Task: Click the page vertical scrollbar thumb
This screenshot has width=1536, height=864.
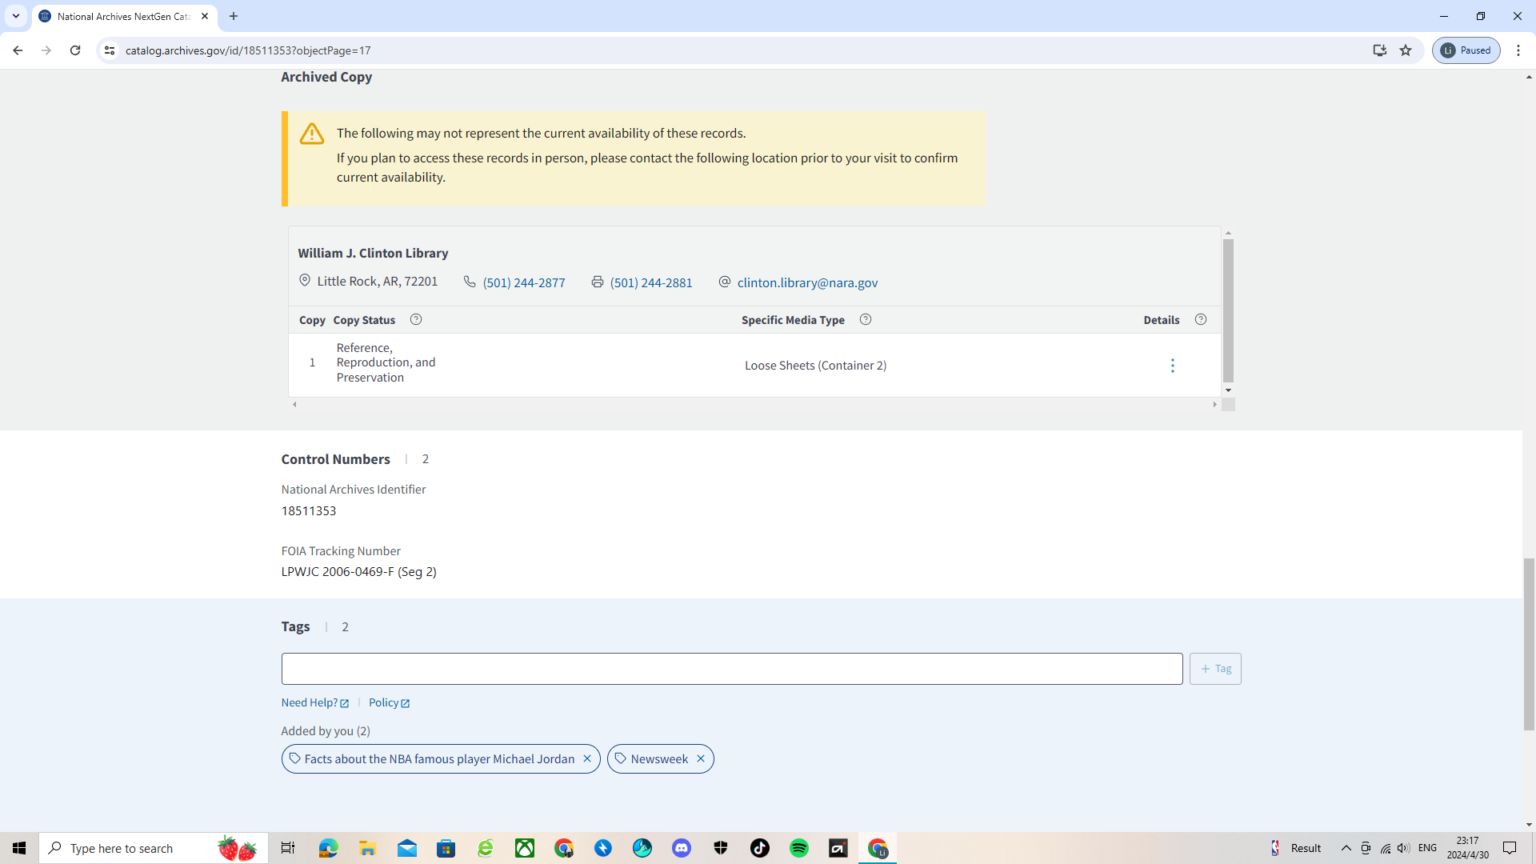Action: (x=1528, y=645)
